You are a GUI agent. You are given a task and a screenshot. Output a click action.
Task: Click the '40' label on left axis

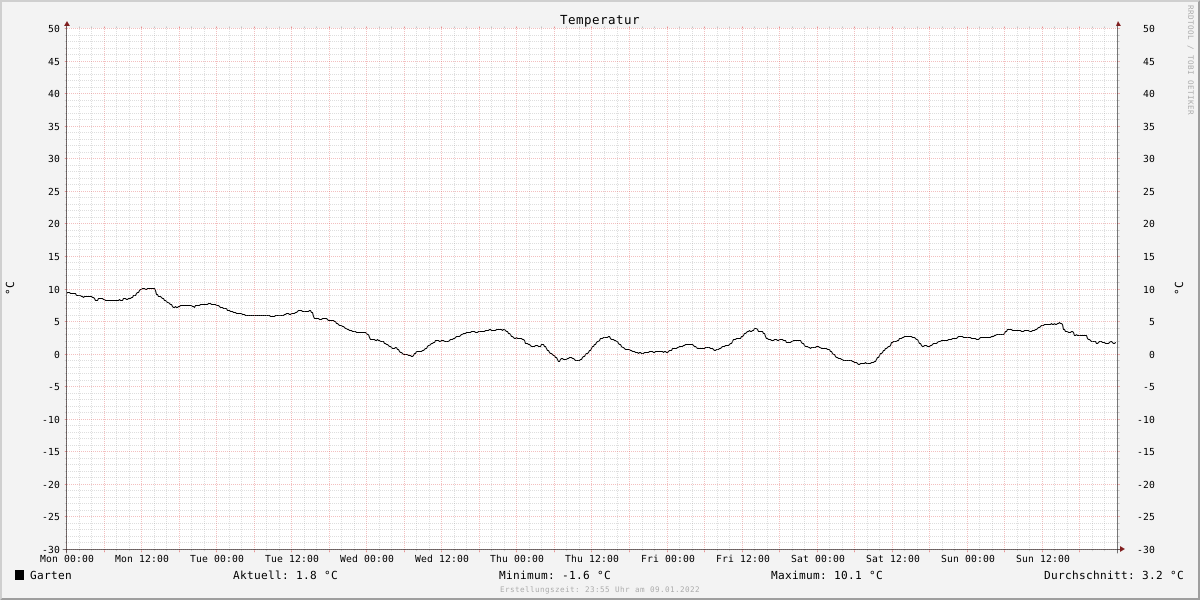(54, 94)
